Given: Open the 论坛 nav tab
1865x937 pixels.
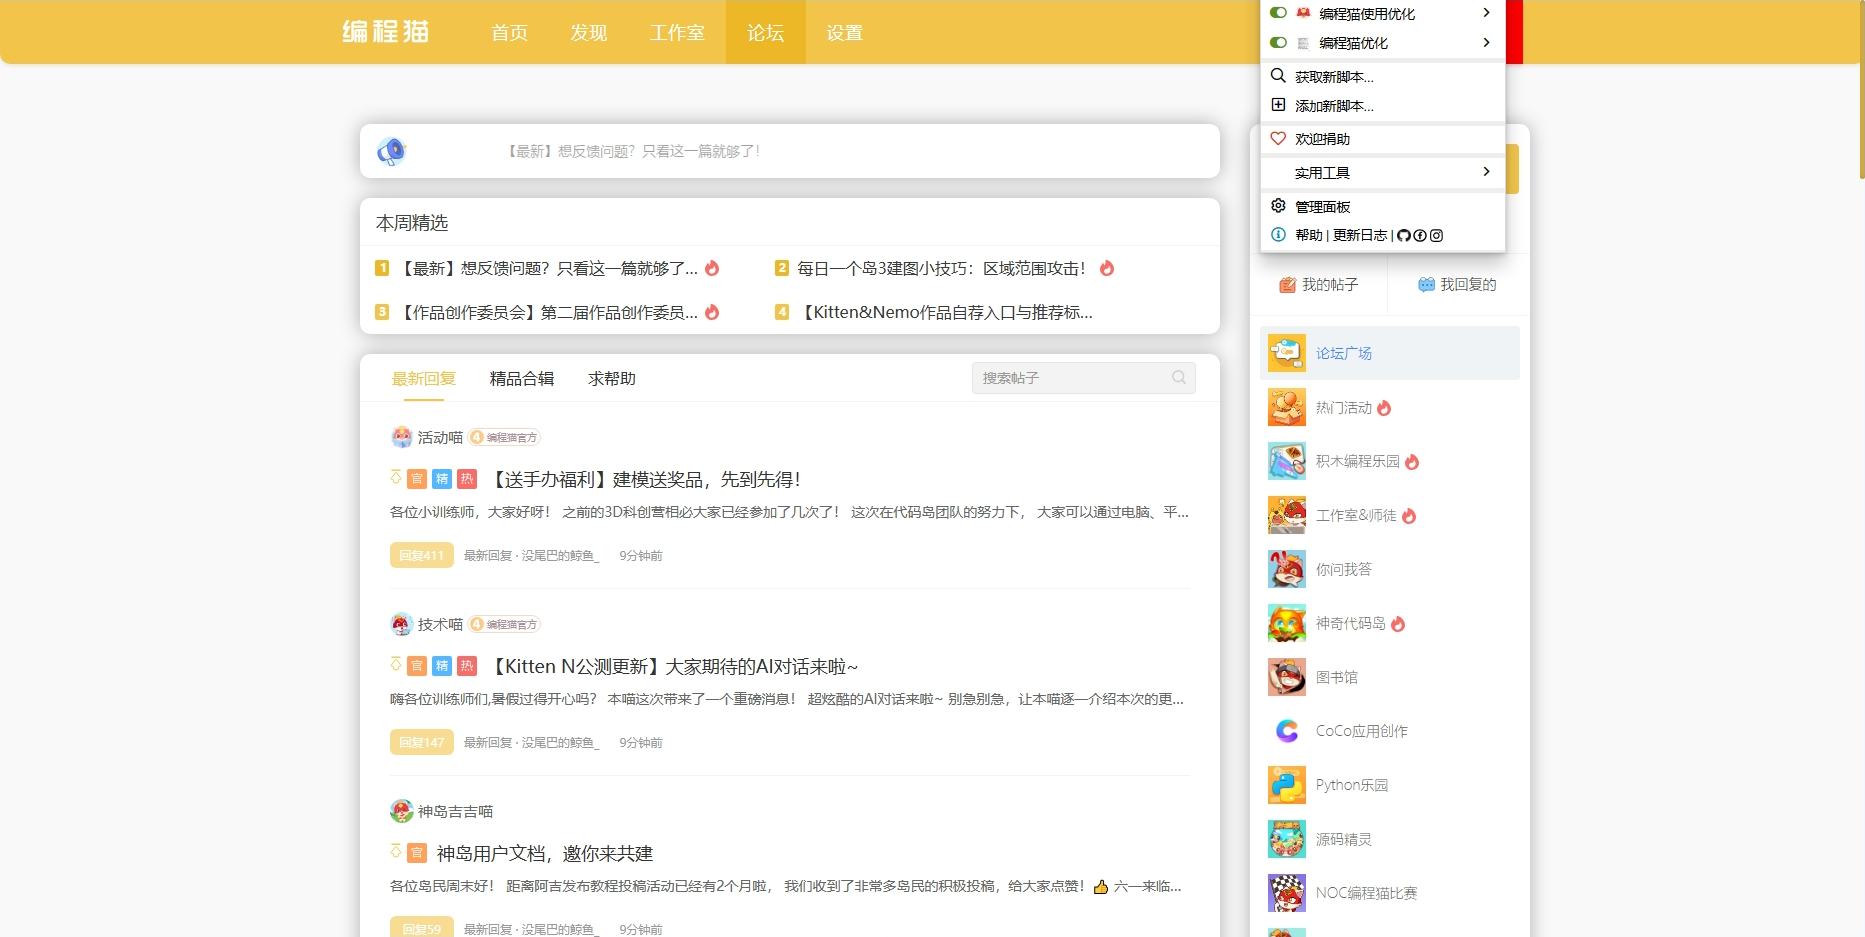Looking at the screenshot, I should click(x=766, y=33).
